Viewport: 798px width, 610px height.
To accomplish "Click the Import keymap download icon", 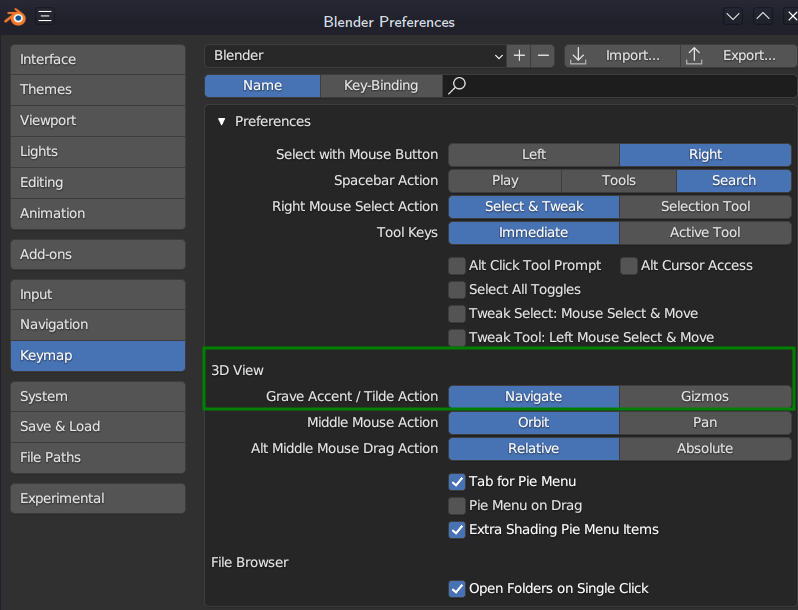I will [578, 56].
